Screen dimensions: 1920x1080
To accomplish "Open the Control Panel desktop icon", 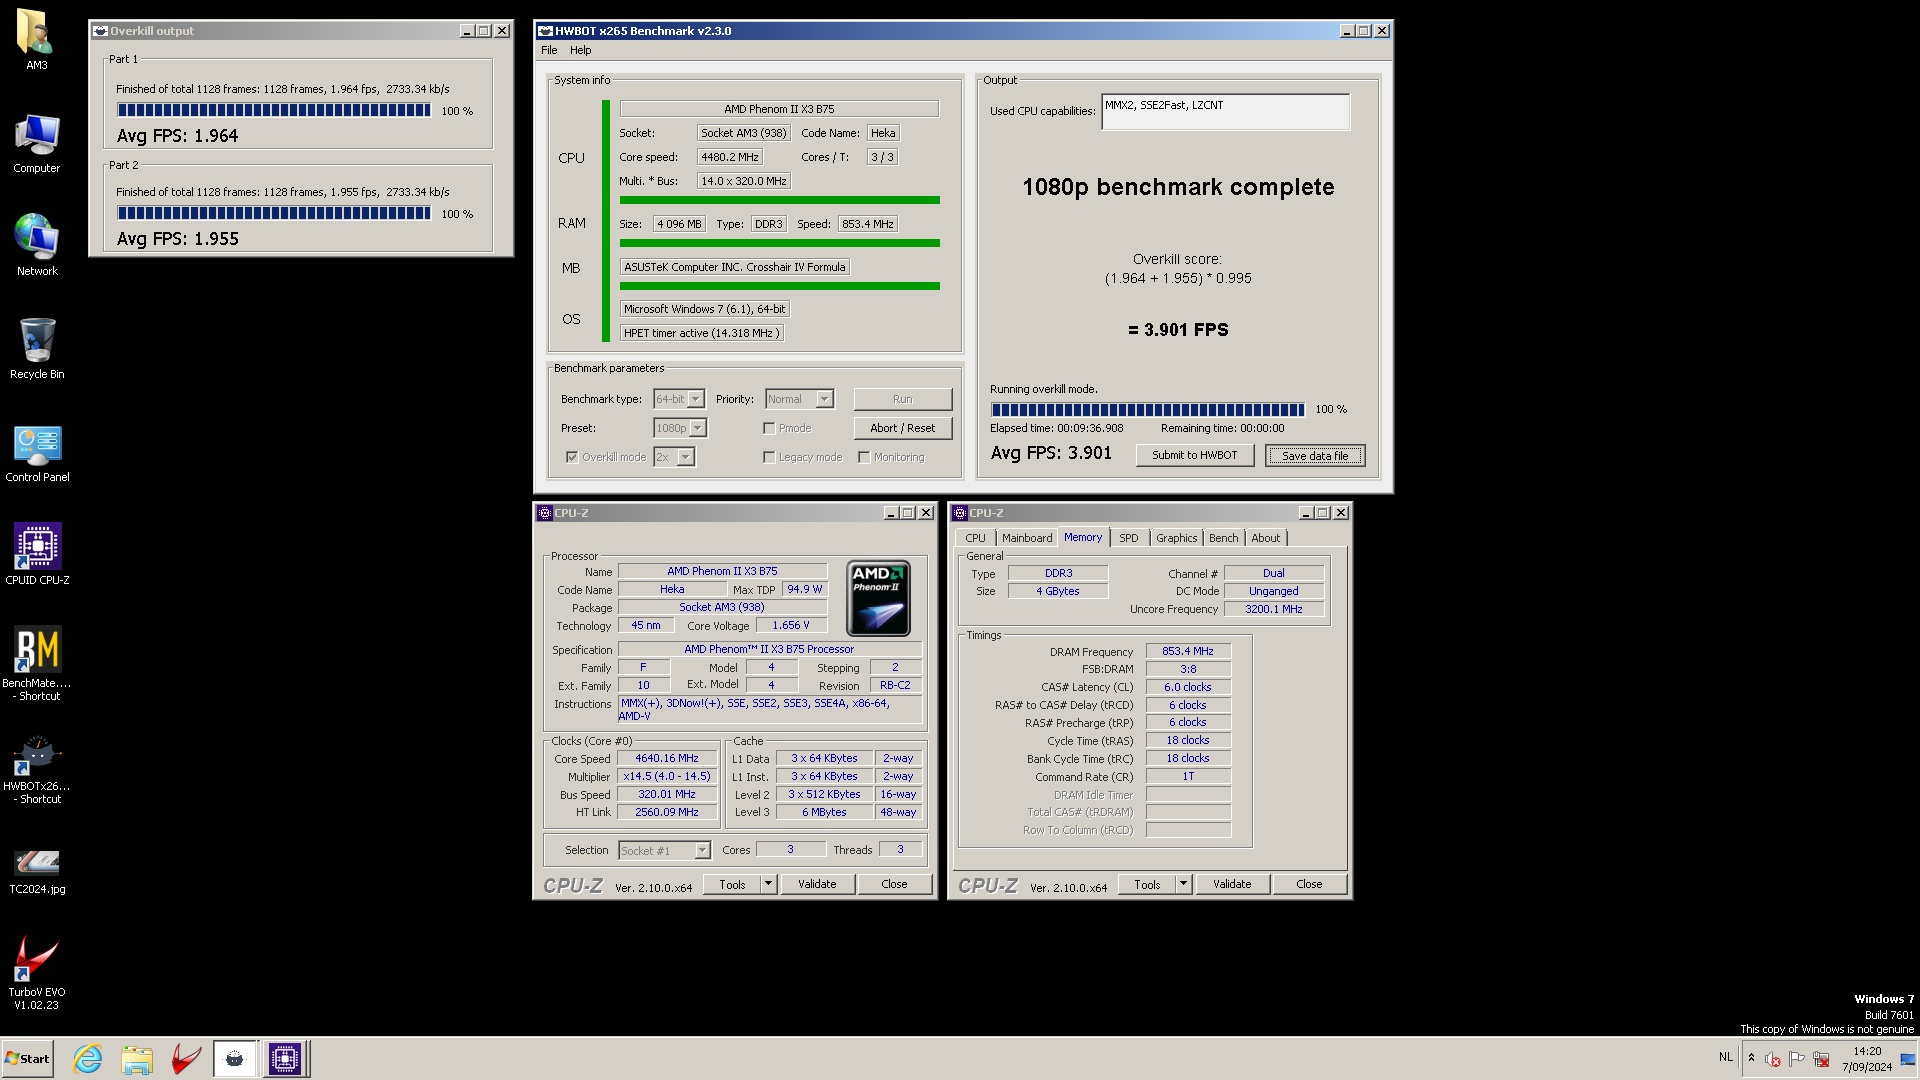I will click(x=37, y=452).
